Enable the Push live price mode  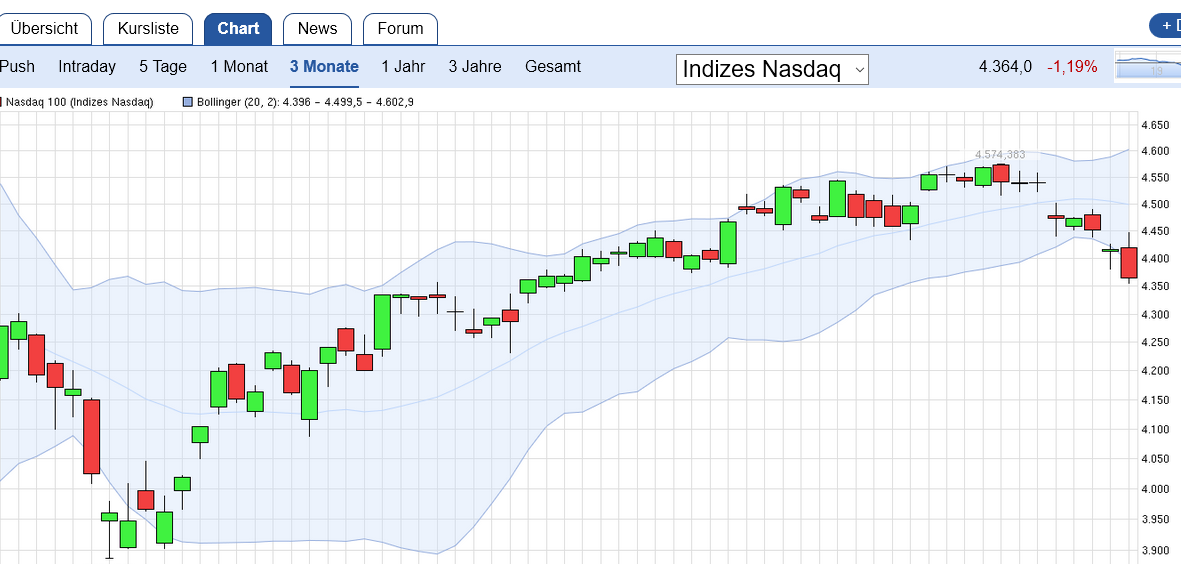point(17,67)
